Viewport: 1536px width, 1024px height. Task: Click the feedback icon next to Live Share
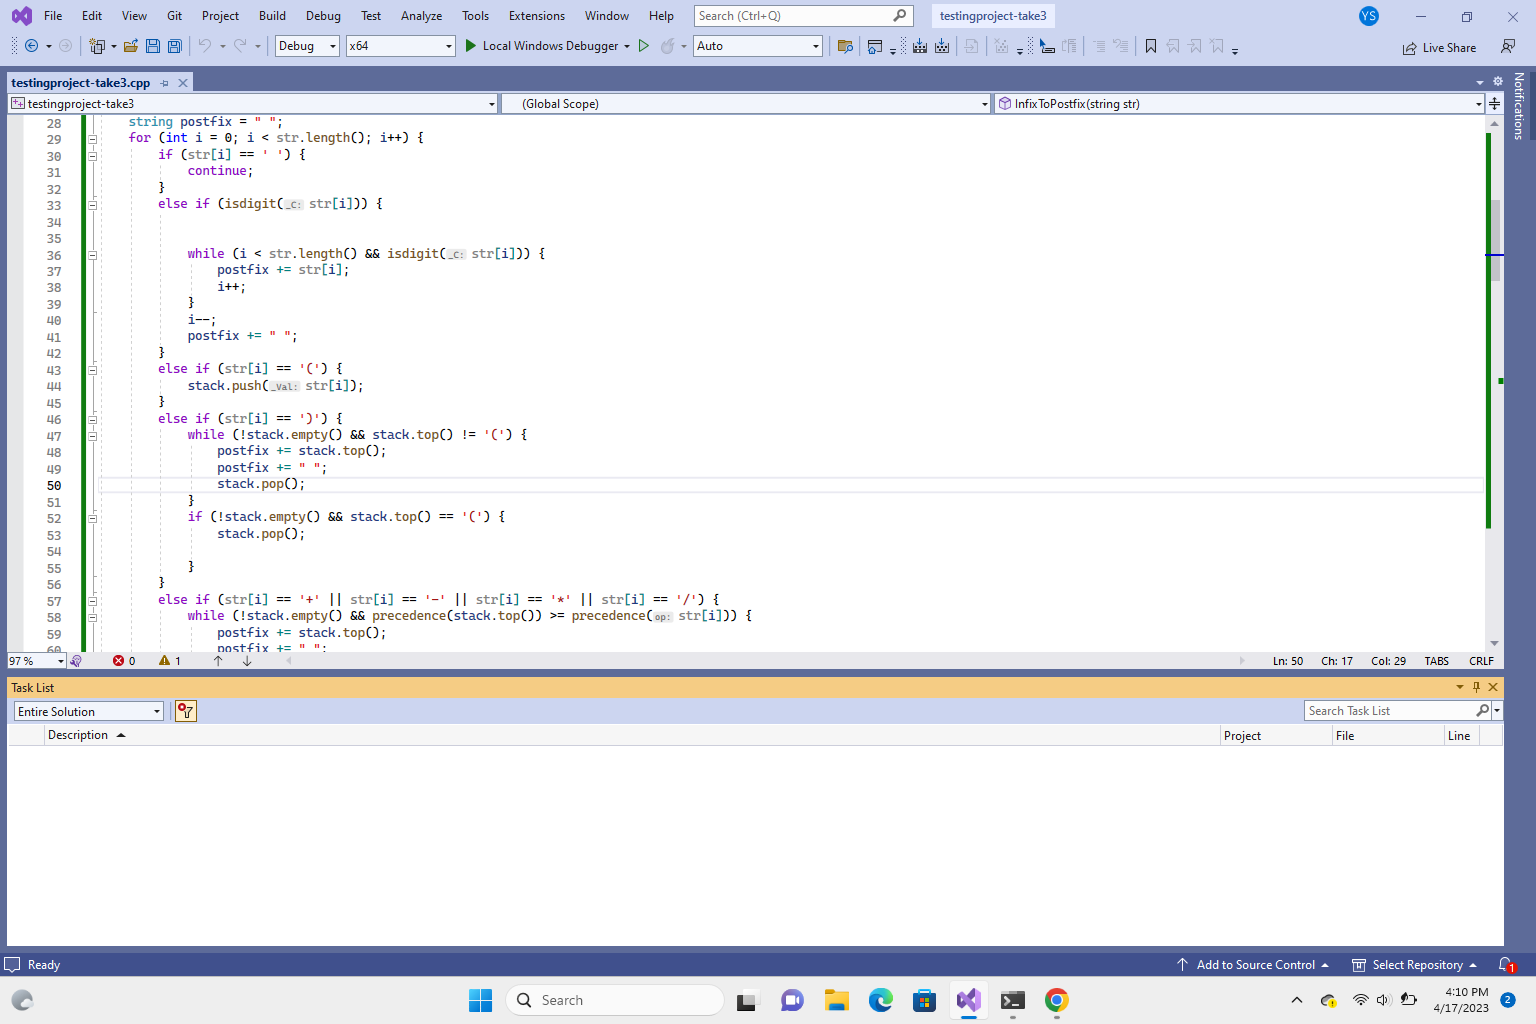[x=1508, y=47]
